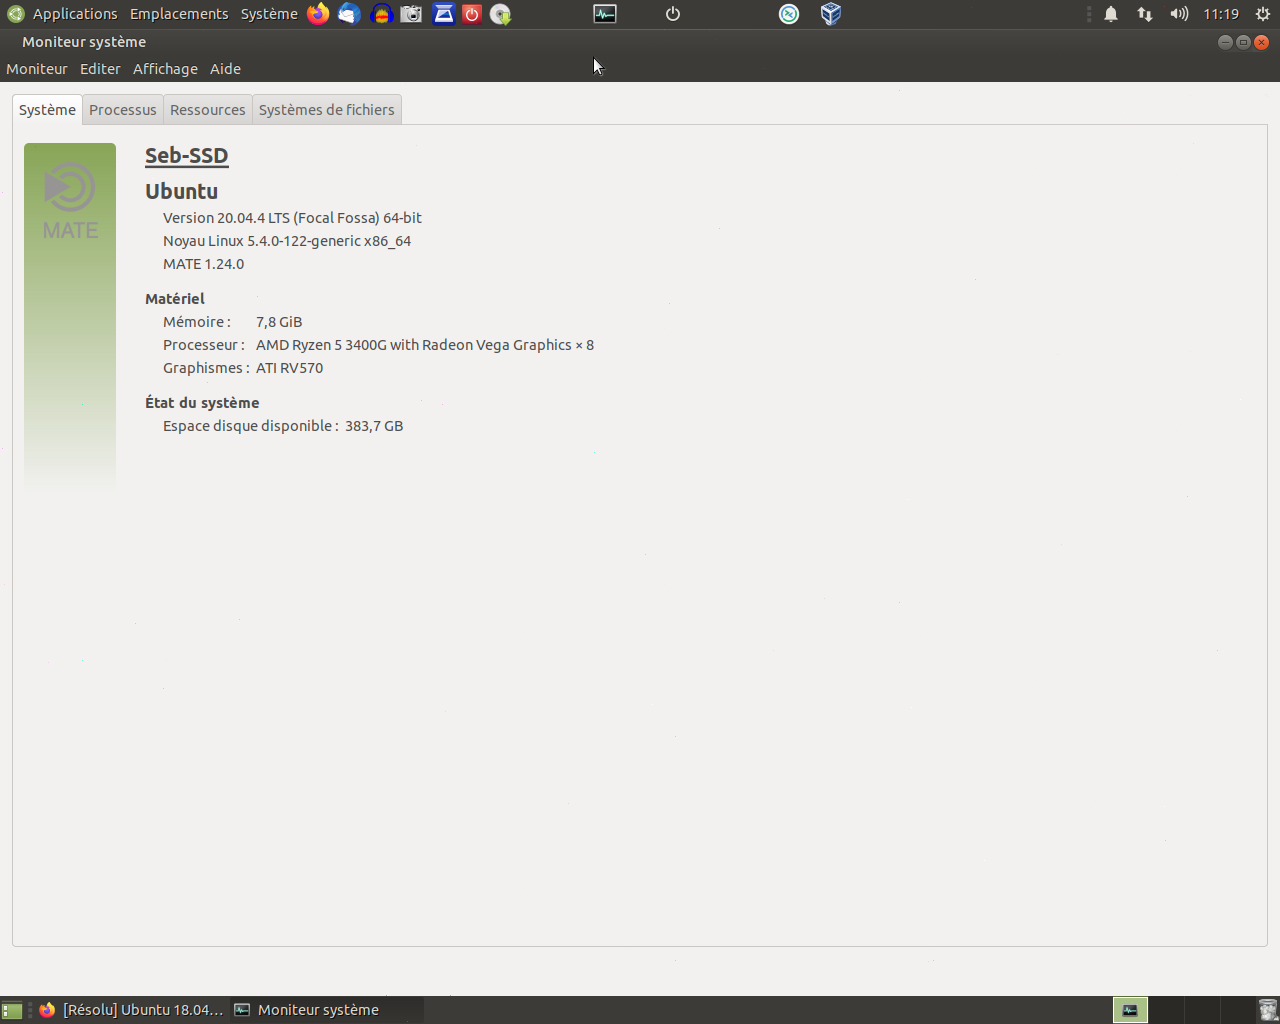Image resolution: width=1280 pixels, height=1024 pixels.
Task: Click the white power shutdown icon
Action: click(x=673, y=14)
